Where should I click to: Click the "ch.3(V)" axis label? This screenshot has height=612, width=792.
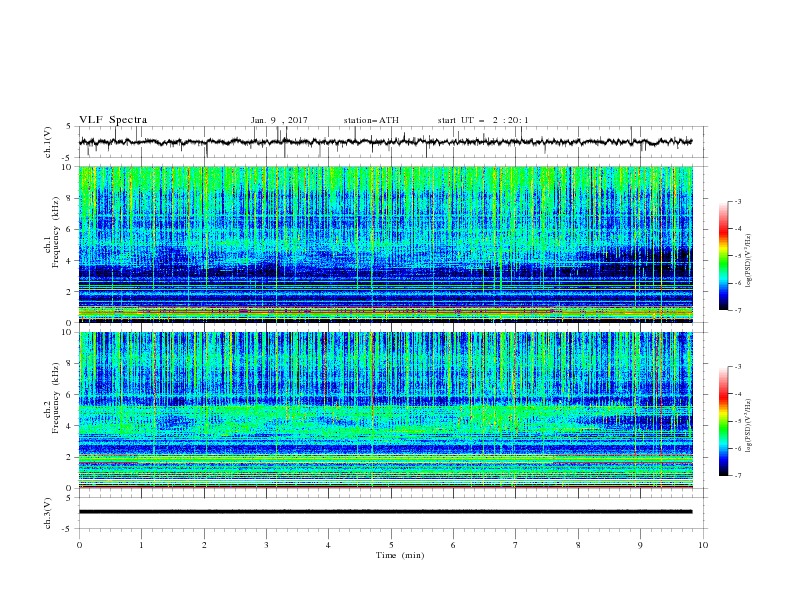pyautogui.click(x=48, y=513)
